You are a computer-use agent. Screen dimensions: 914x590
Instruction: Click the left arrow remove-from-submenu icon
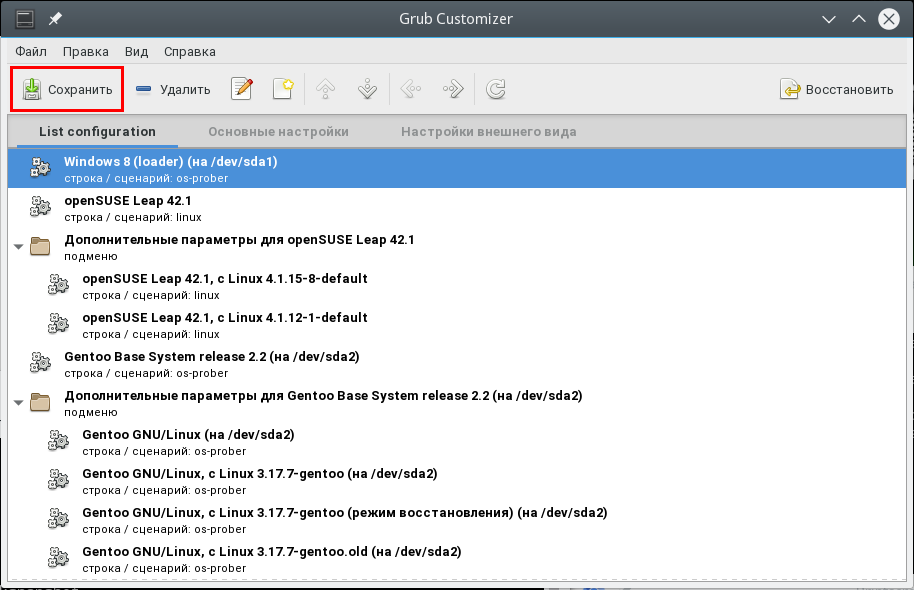[411, 89]
